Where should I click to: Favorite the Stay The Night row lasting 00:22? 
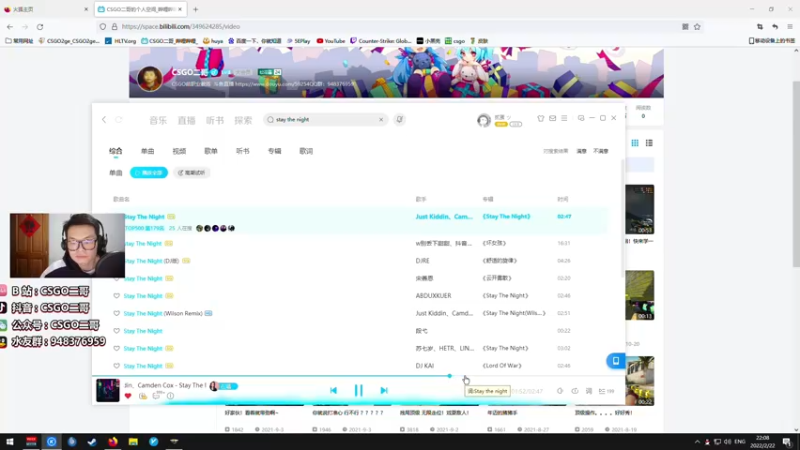(x=116, y=331)
